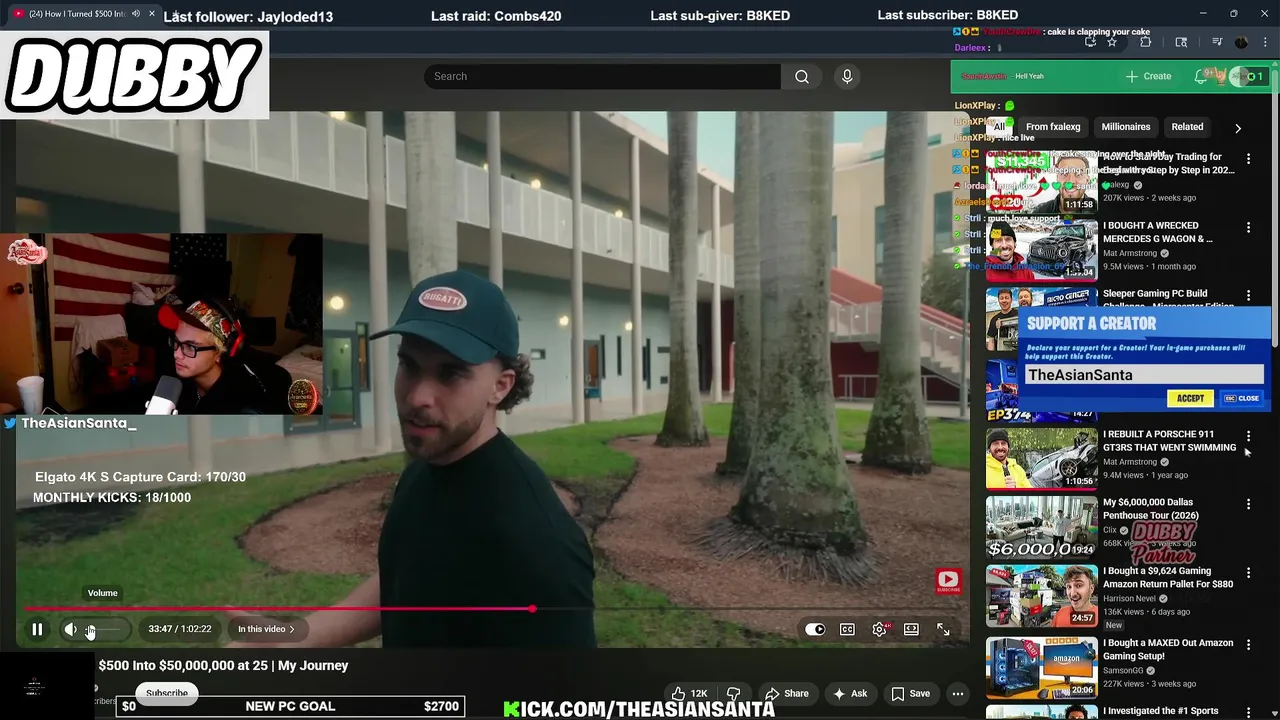Click the 'SamsonGG' channel name
Viewport: 1280px width, 720px height.
(1122, 670)
